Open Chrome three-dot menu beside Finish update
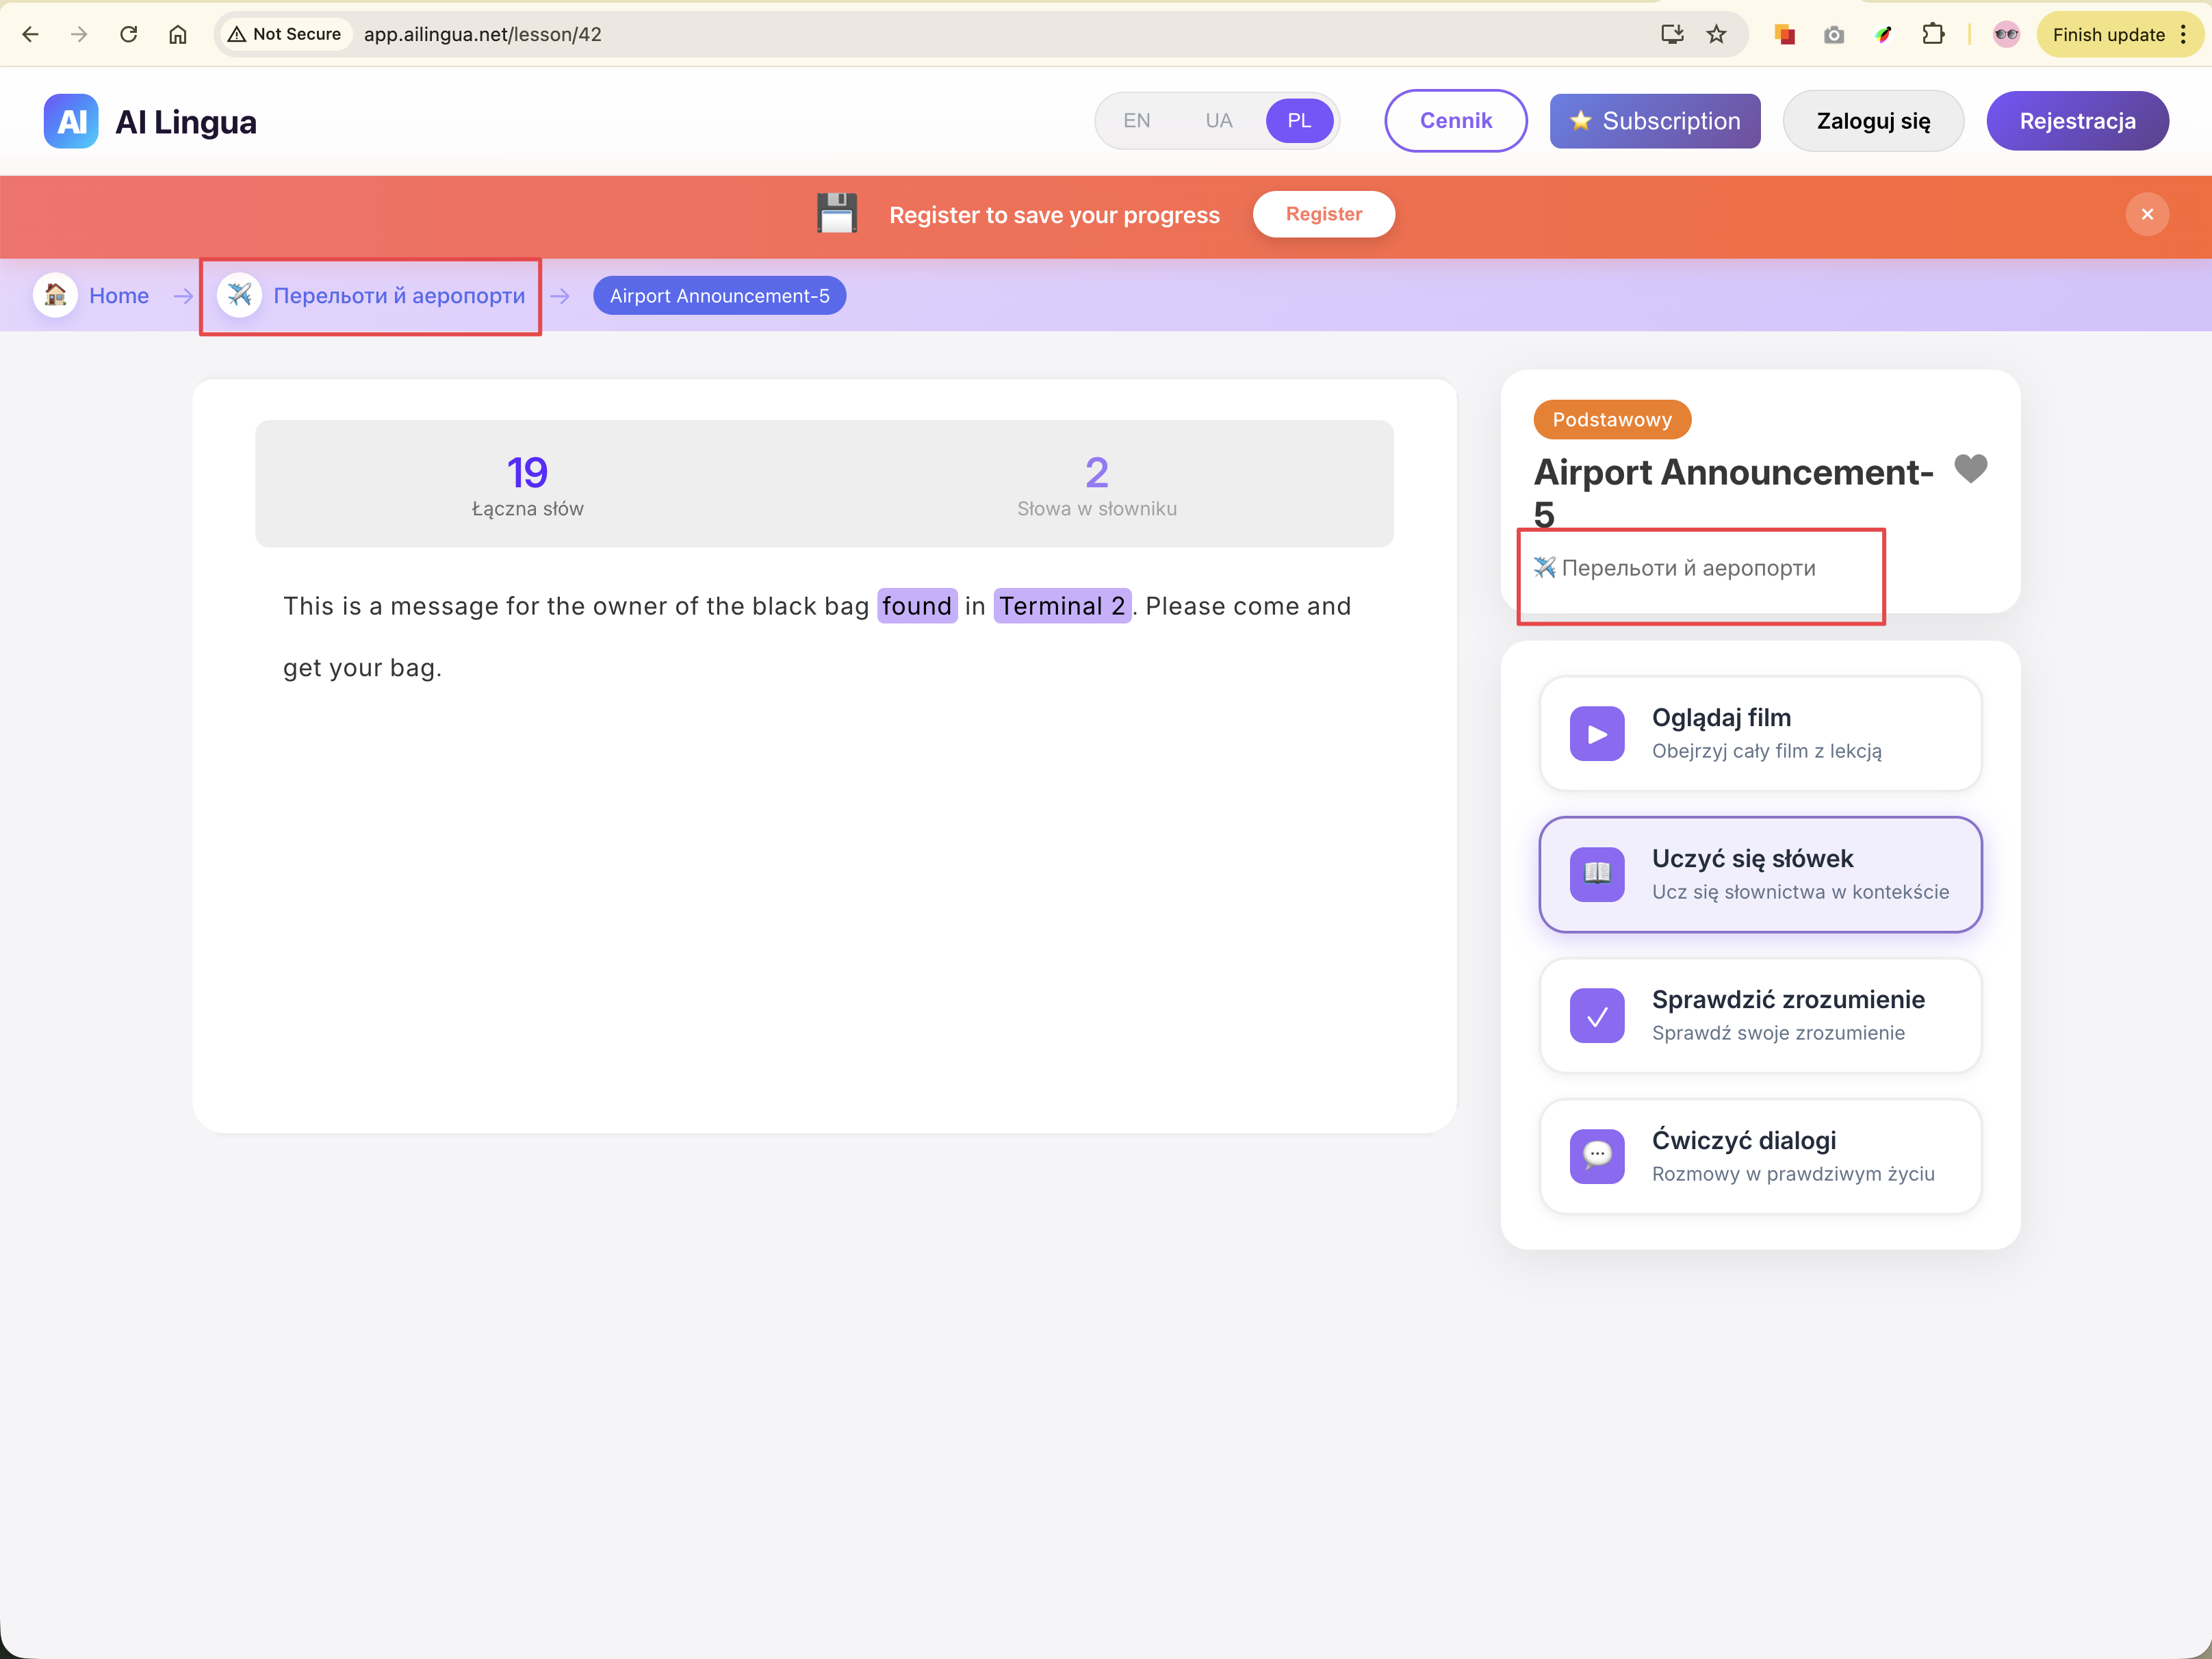The height and width of the screenshot is (1659, 2212). (2184, 34)
